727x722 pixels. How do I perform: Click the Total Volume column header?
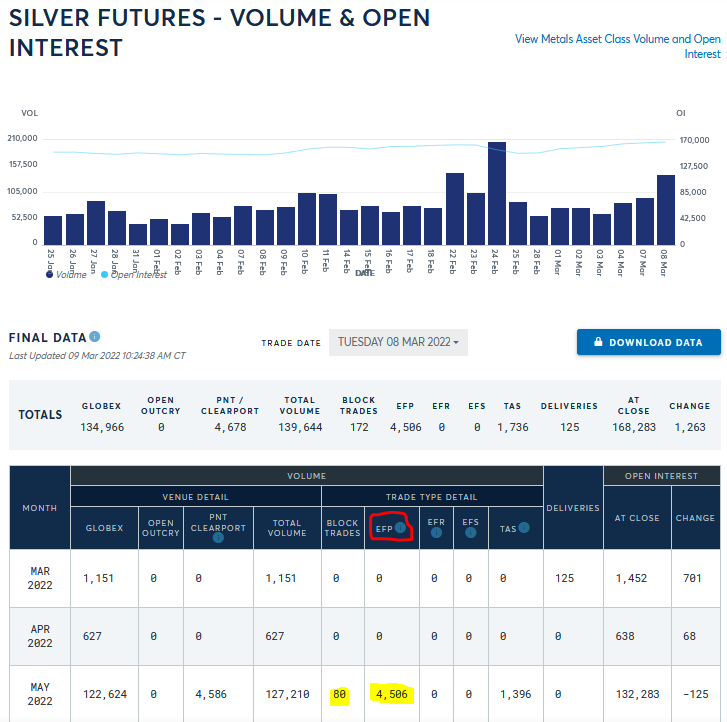pyautogui.click(x=287, y=528)
